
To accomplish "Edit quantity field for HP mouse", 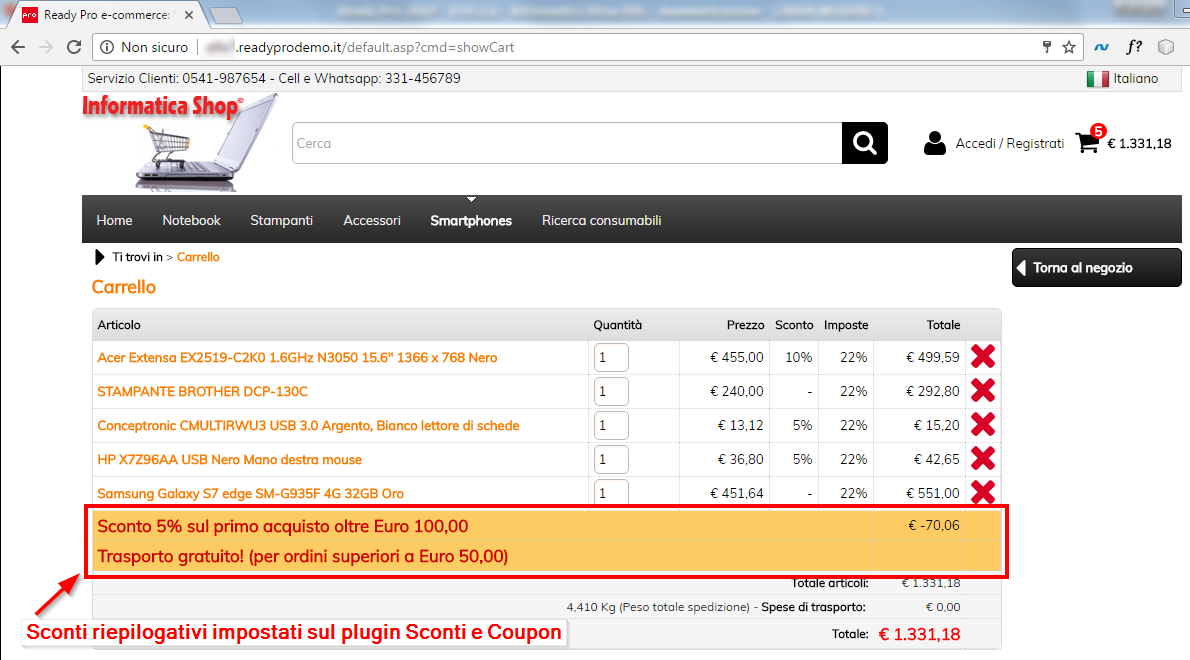I will 611,460.
